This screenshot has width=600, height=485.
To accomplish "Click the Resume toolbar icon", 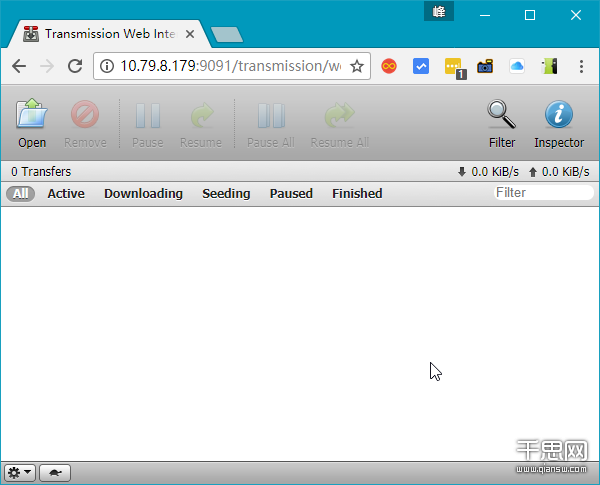I will 202,115.
